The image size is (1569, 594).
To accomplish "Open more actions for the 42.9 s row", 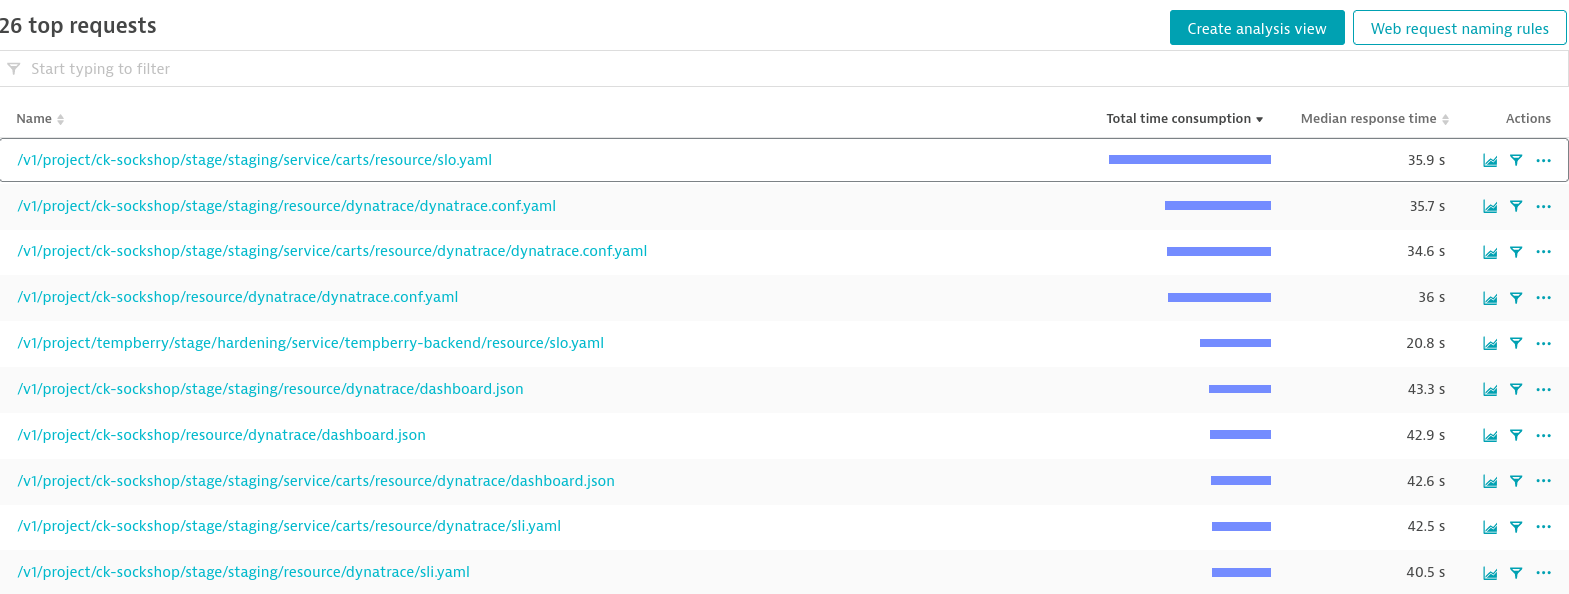I will (1544, 436).
